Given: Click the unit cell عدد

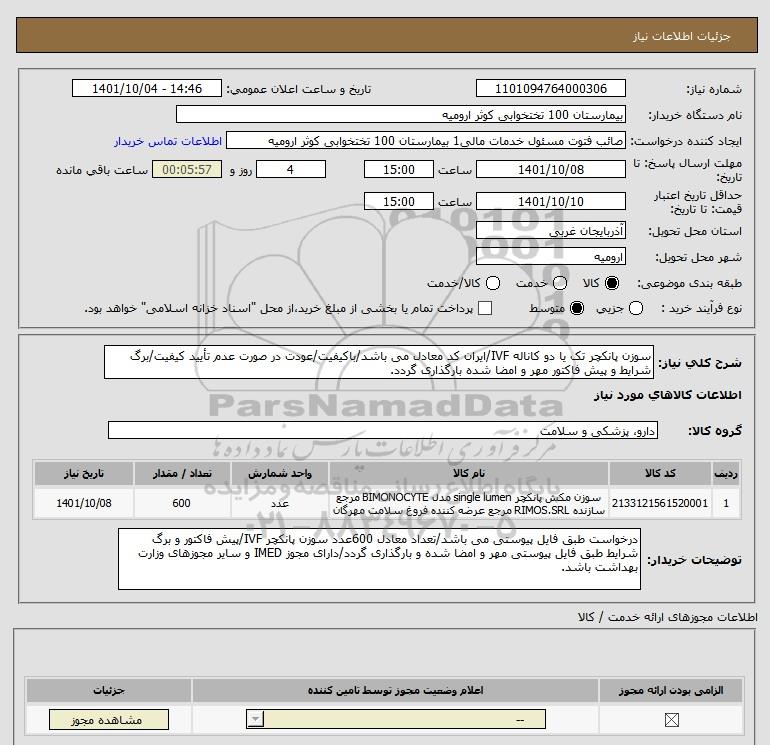Looking at the screenshot, I should click(279, 503).
